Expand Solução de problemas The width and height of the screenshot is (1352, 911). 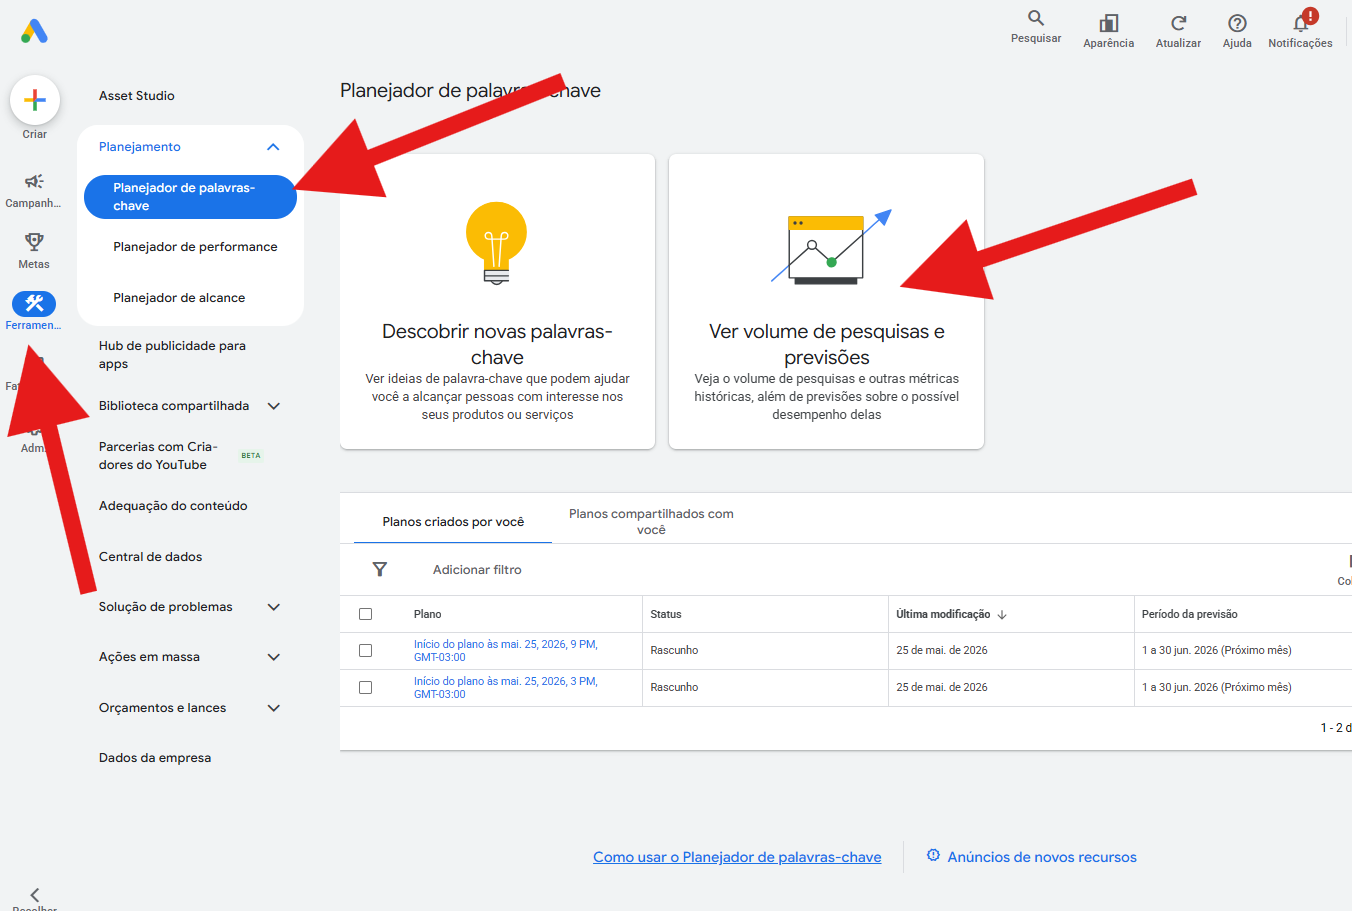[274, 607]
